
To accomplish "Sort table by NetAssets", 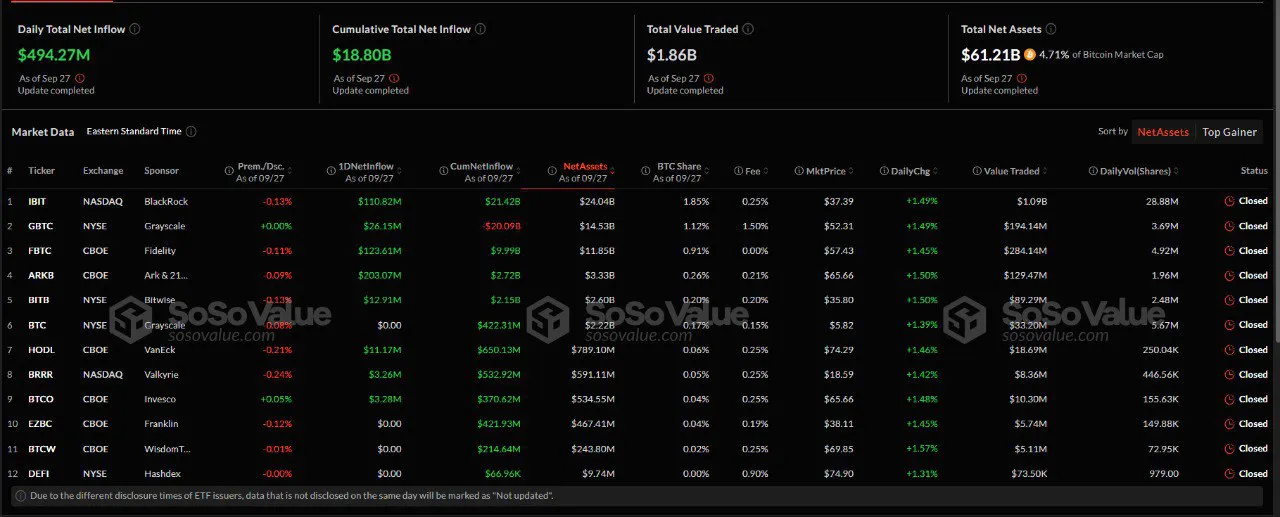I will click(x=1163, y=132).
